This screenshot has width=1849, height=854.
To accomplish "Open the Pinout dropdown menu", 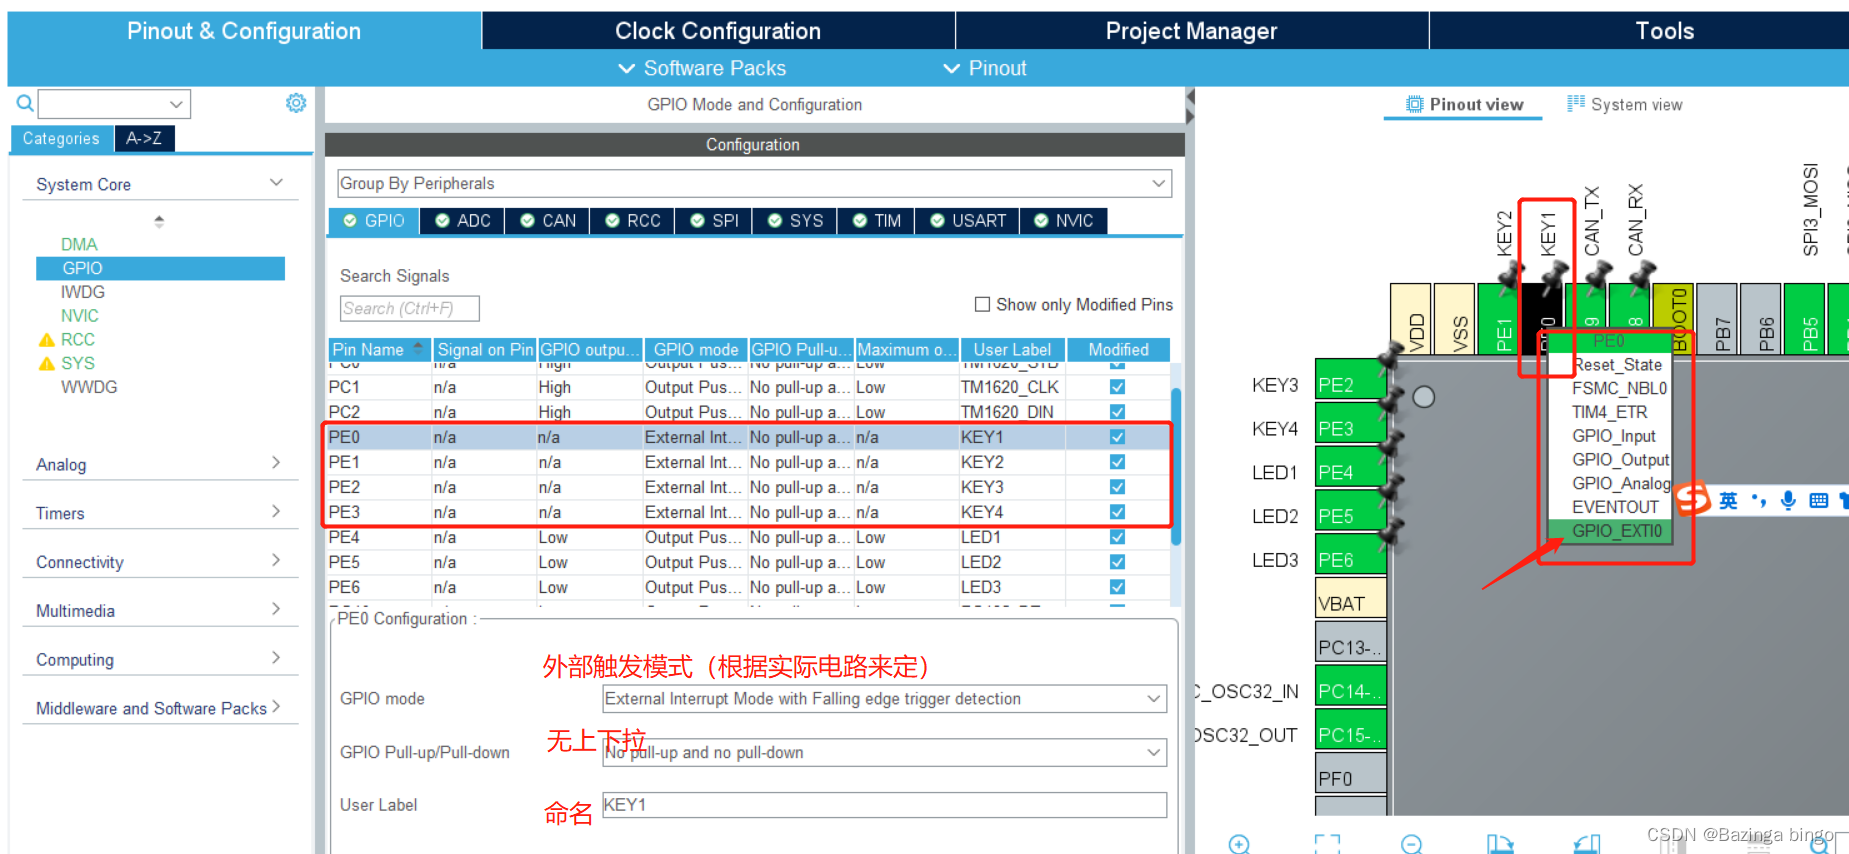I will click(985, 68).
